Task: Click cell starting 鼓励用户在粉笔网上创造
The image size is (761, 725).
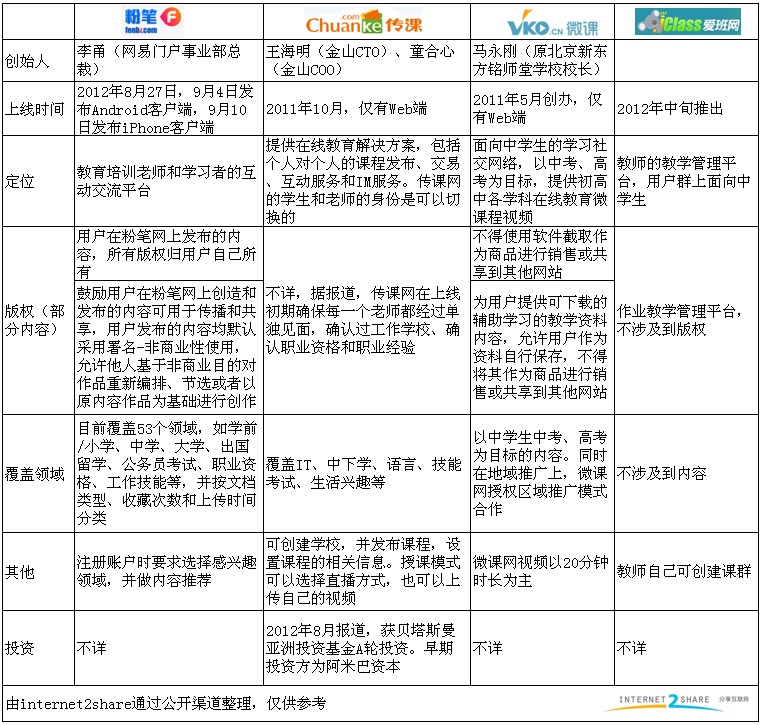Action: click(169, 347)
